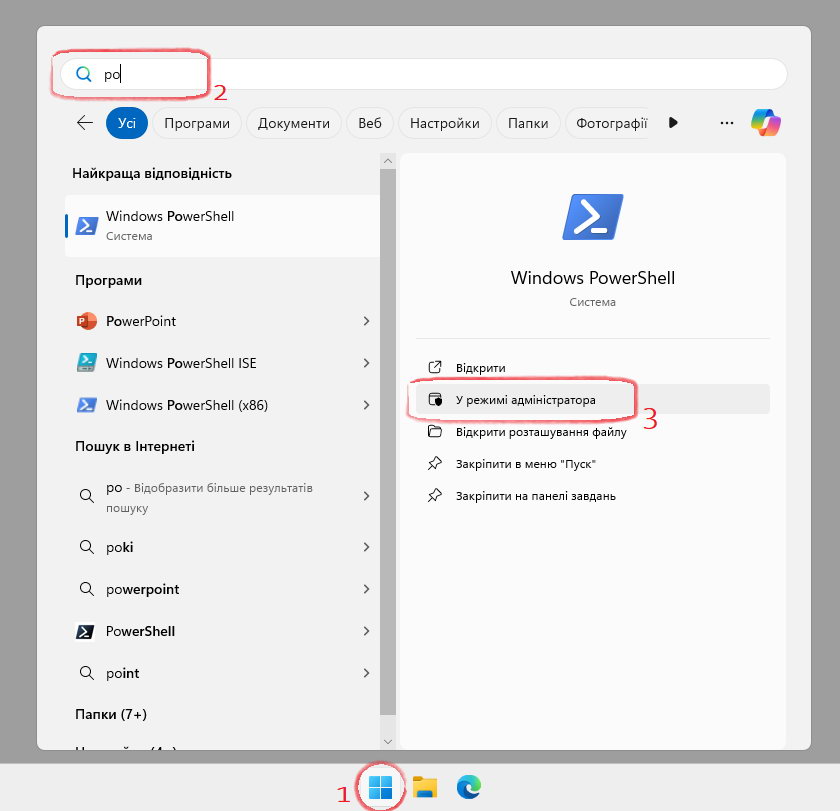The image size is (840, 811).
Task: Open Copilot from the top right corner
Action: click(765, 122)
